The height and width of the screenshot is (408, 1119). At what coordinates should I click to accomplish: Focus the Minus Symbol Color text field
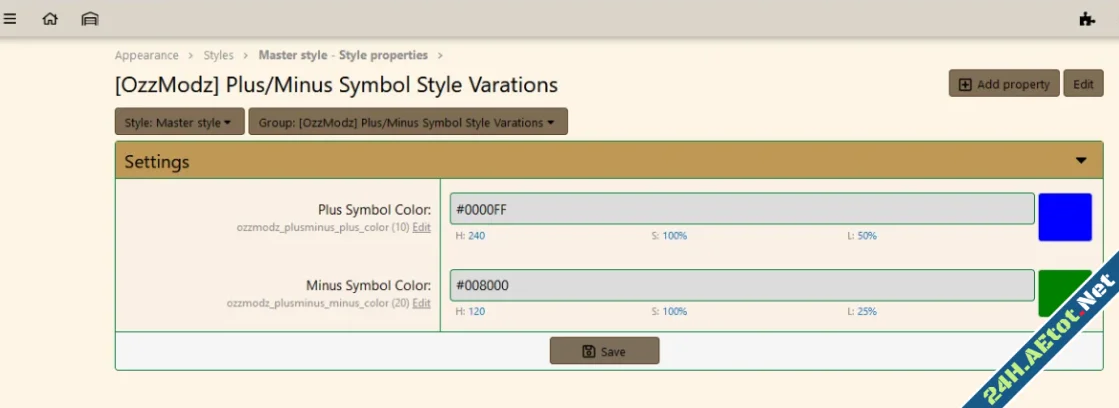click(741, 285)
